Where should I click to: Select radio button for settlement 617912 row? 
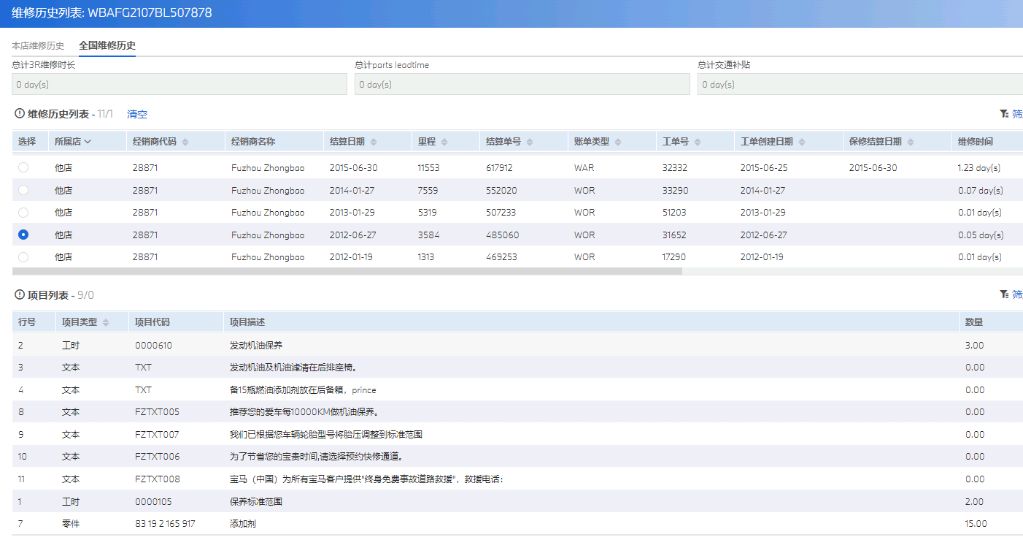[23, 168]
